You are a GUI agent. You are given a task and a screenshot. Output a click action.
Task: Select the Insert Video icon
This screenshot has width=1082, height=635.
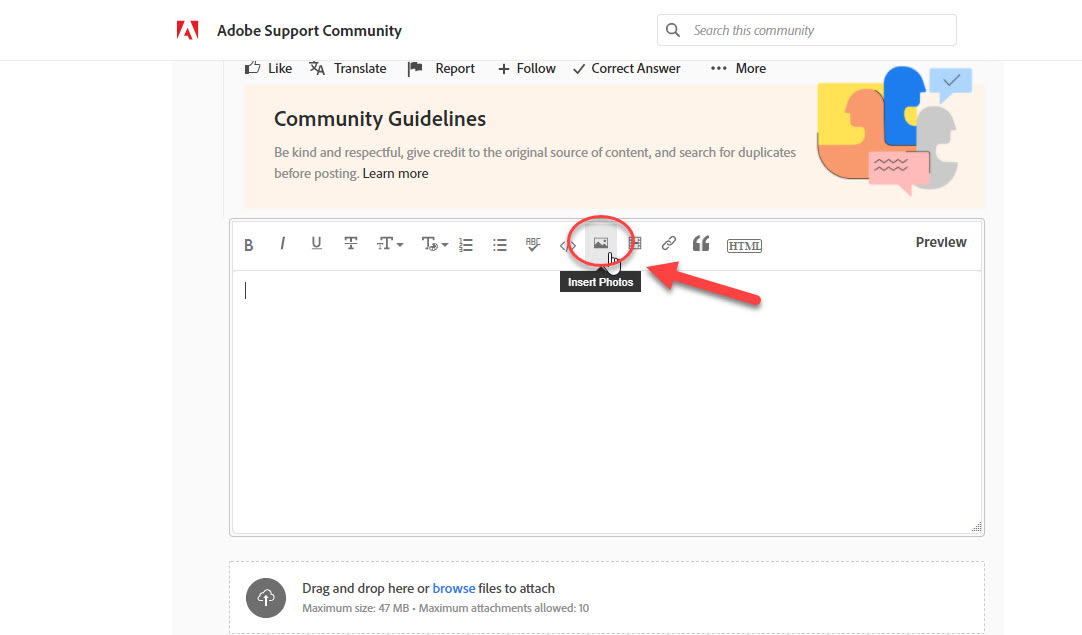(635, 243)
